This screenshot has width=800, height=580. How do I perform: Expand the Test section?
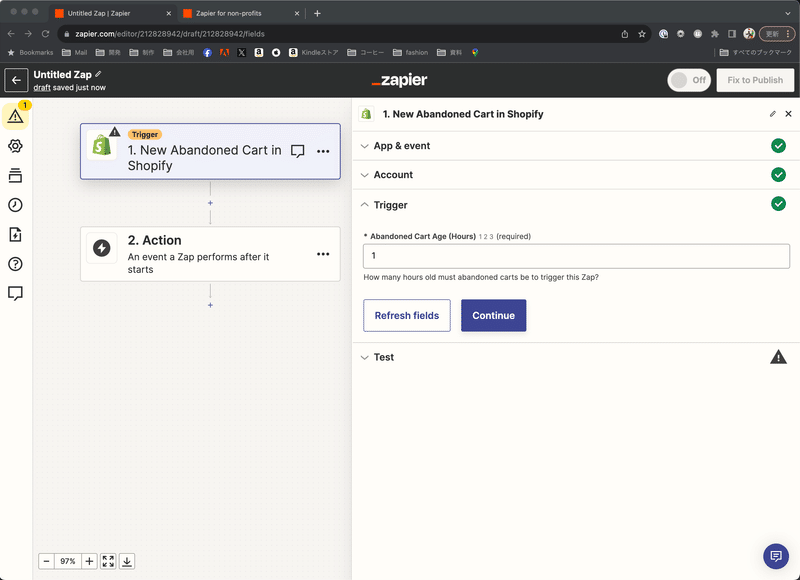[x=576, y=357]
